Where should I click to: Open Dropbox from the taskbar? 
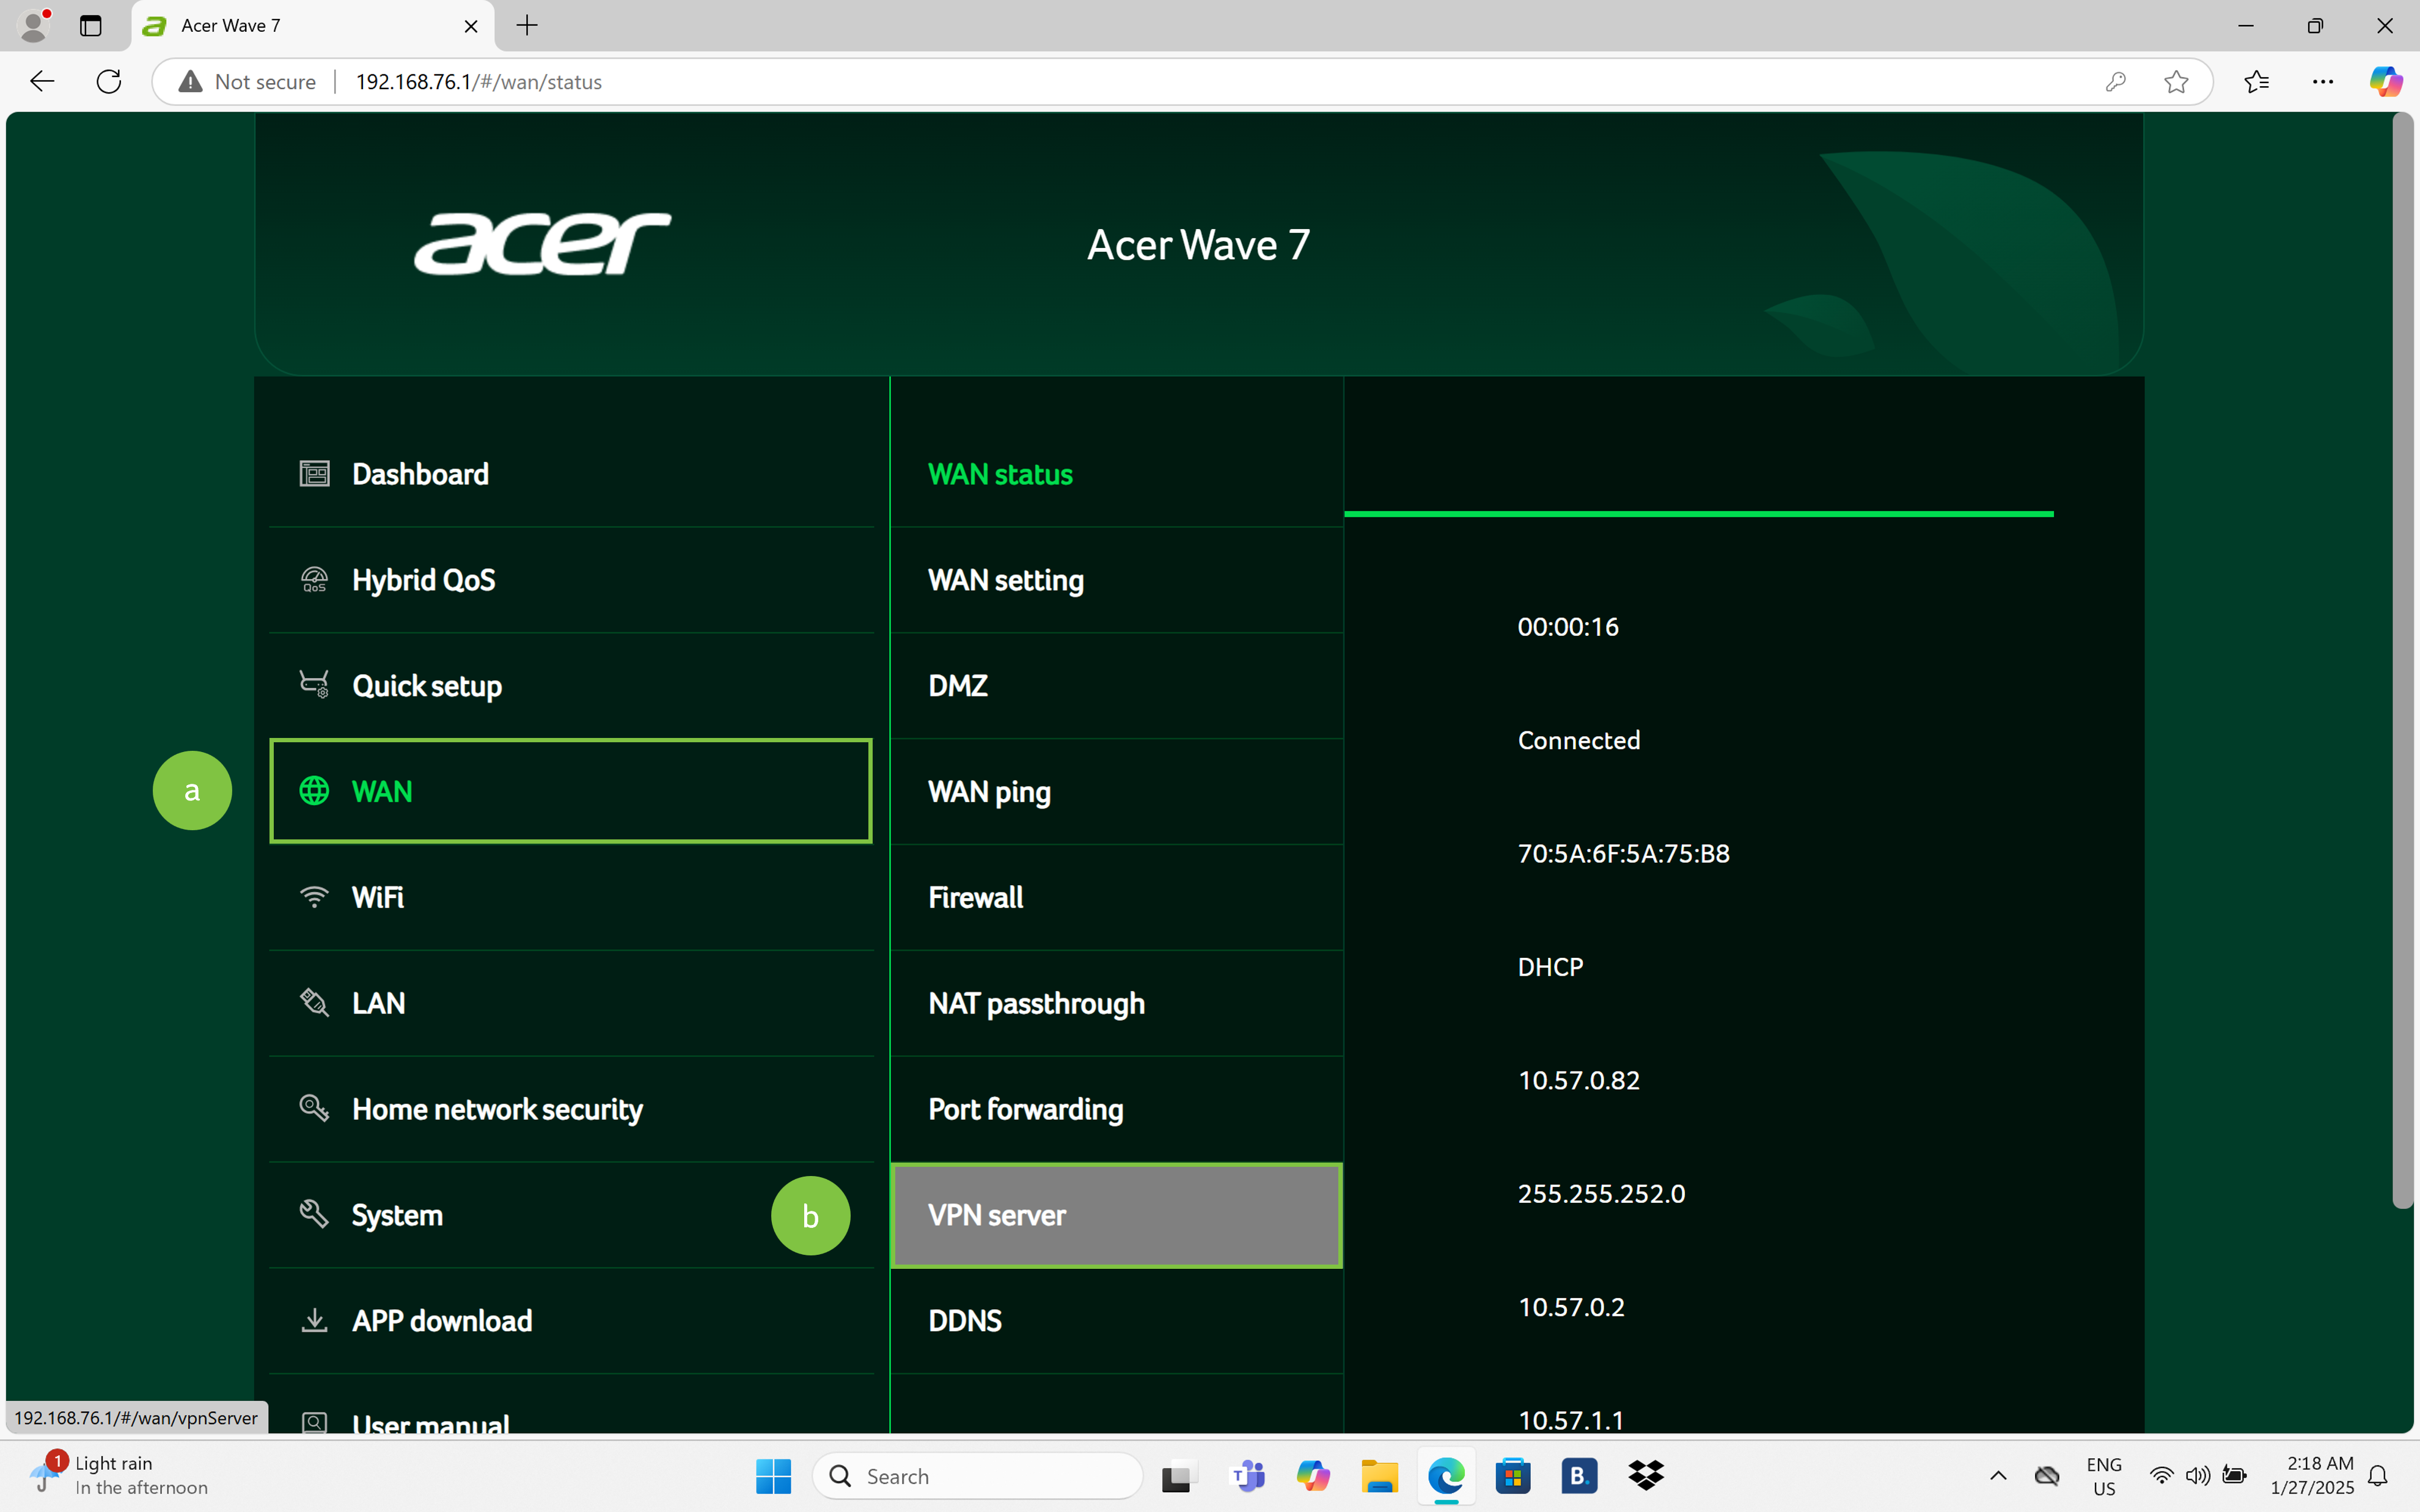pos(1645,1476)
